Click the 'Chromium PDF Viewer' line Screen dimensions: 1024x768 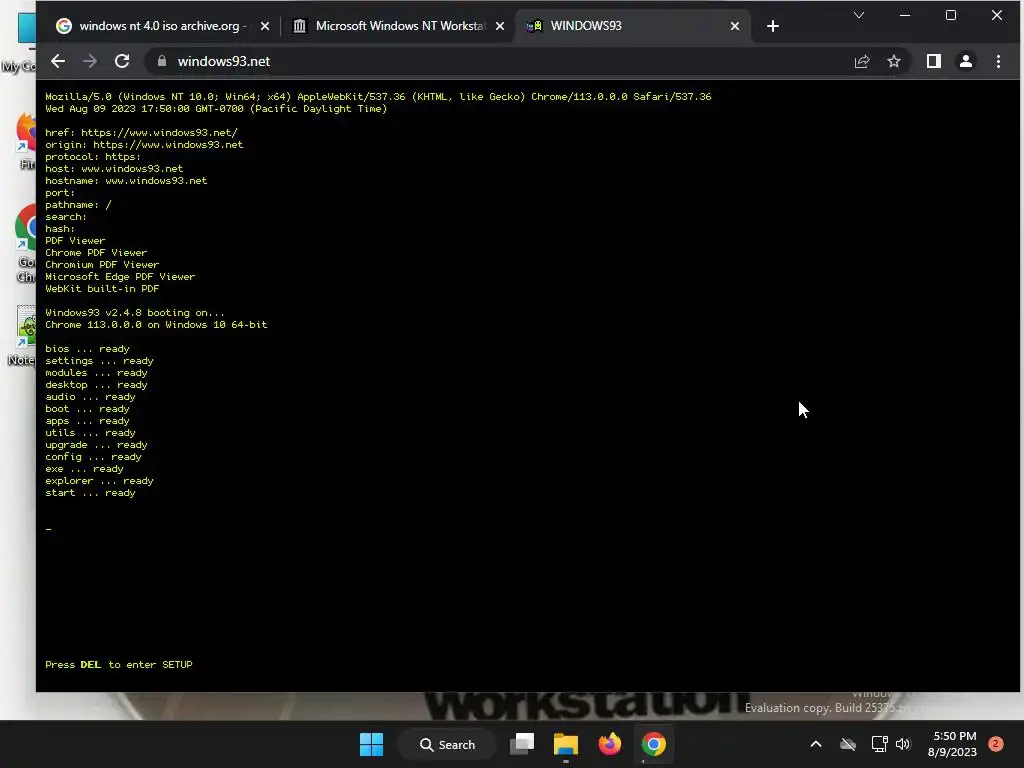pyautogui.click(x=102, y=264)
